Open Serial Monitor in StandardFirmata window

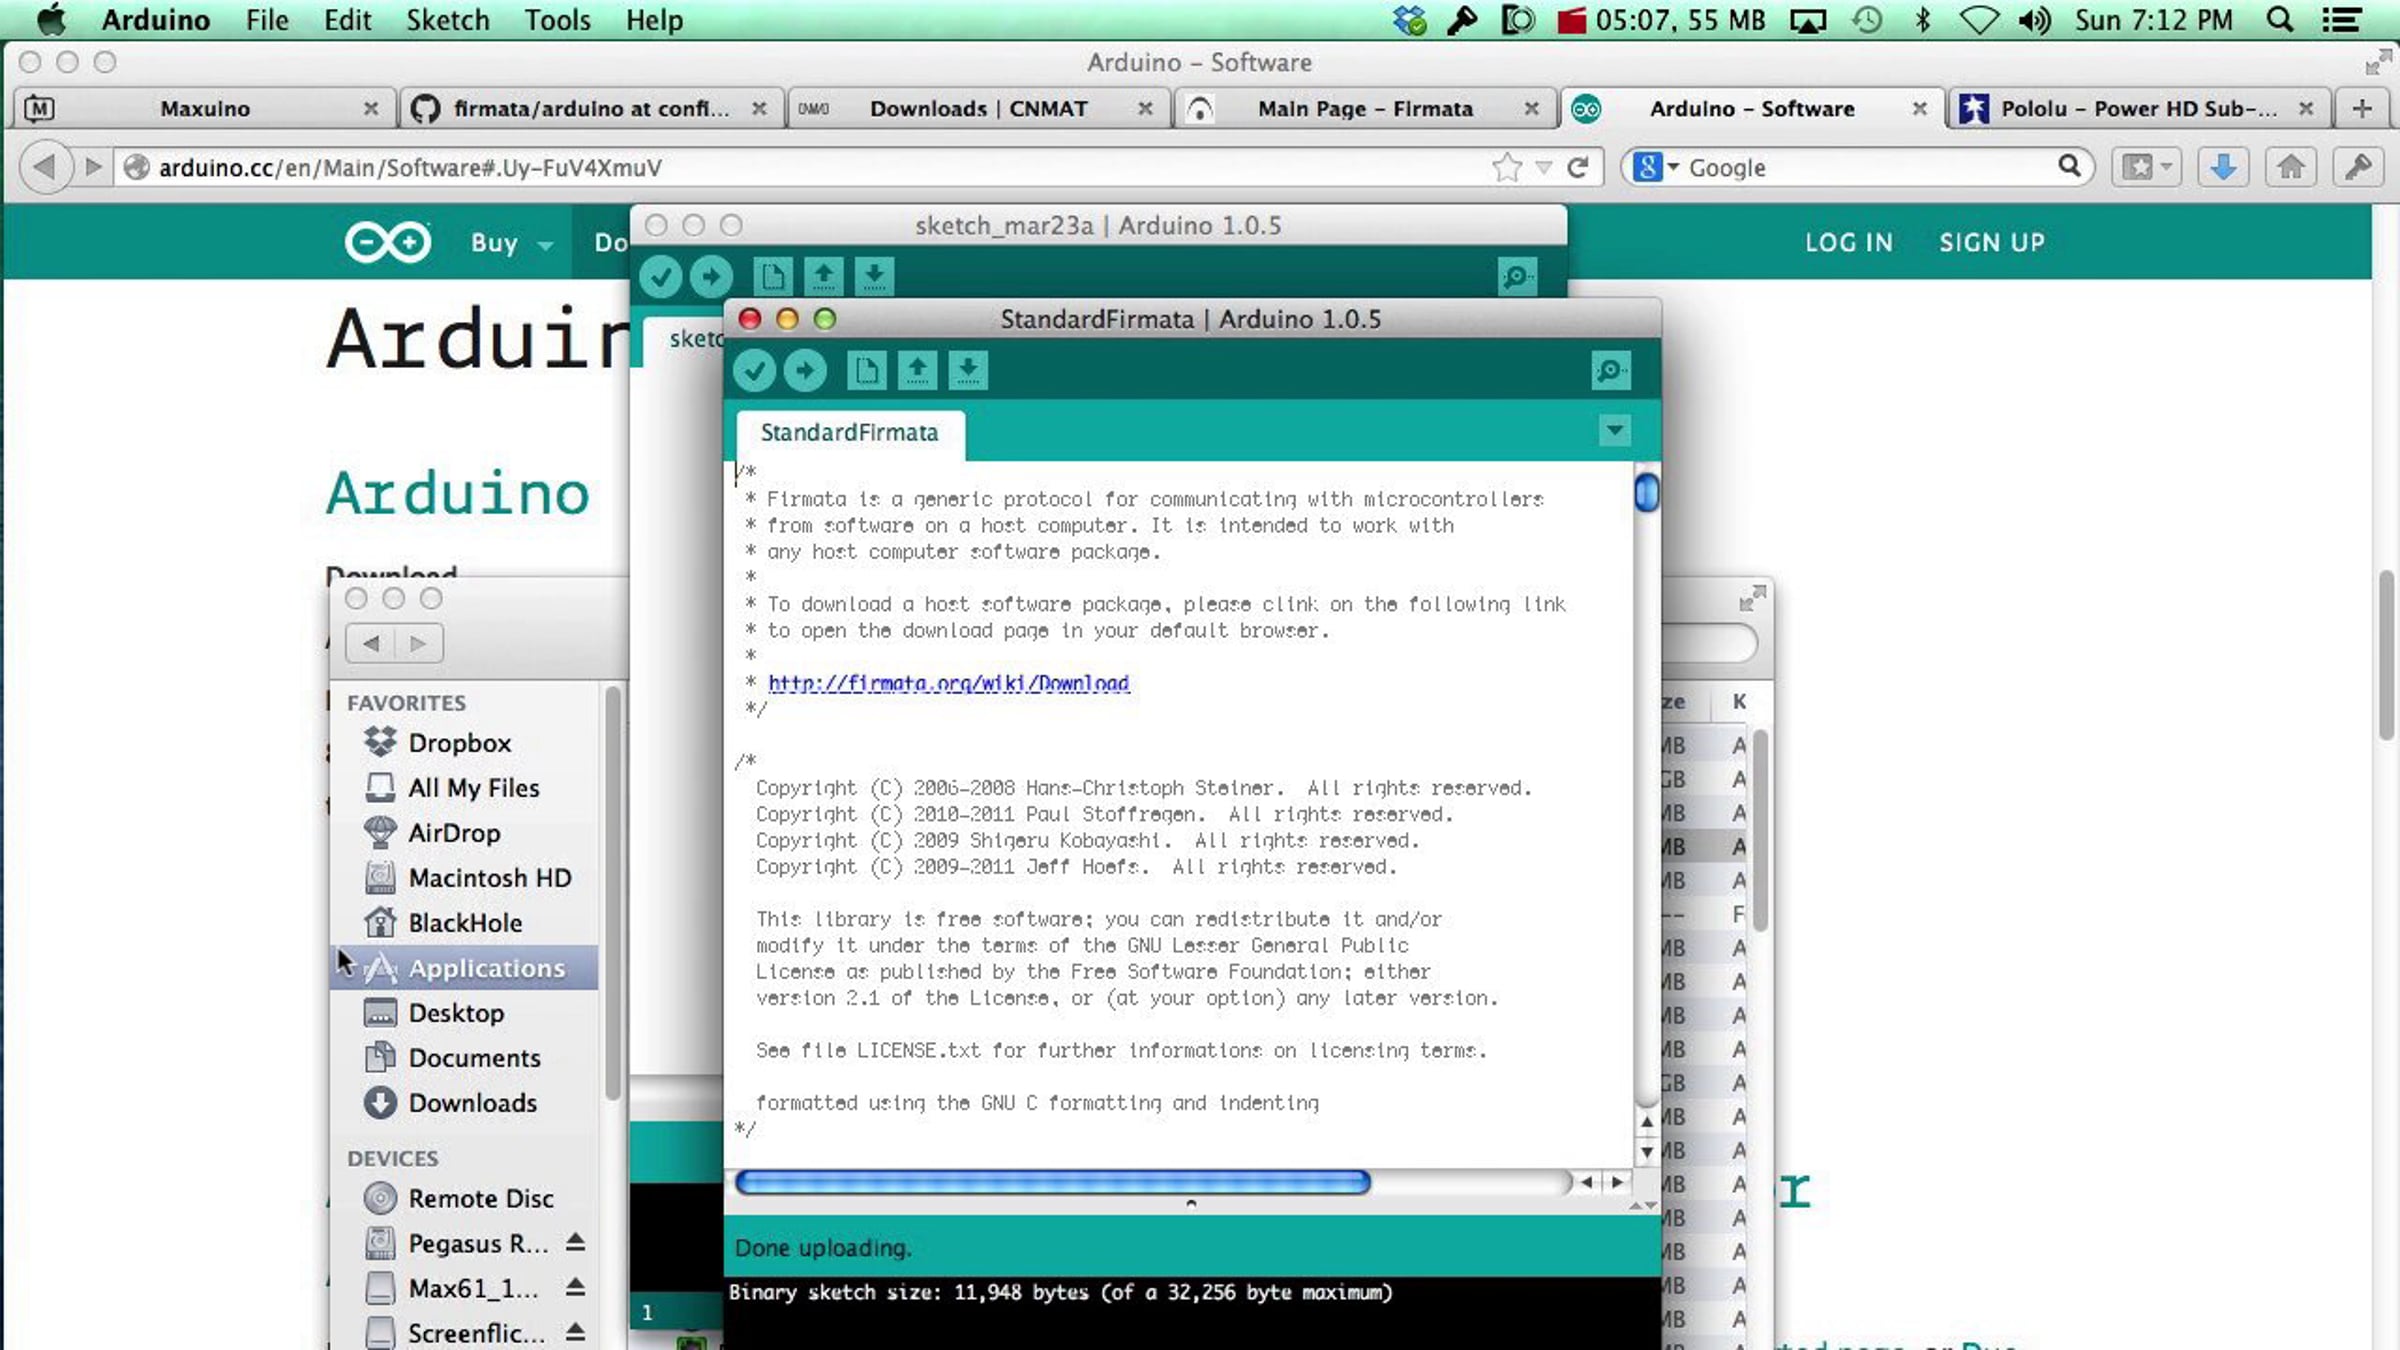pos(1610,371)
